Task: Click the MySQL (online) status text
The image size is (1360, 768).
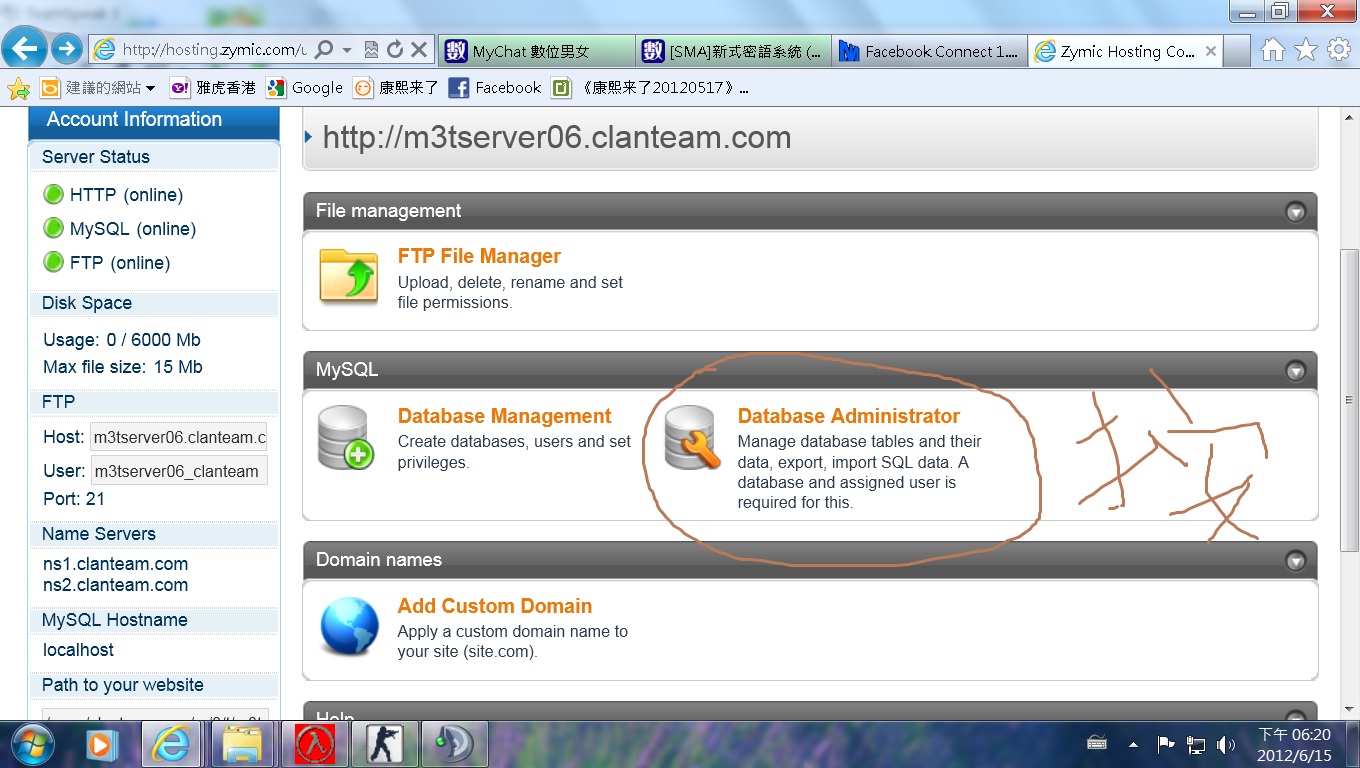Action: point(133,229)
